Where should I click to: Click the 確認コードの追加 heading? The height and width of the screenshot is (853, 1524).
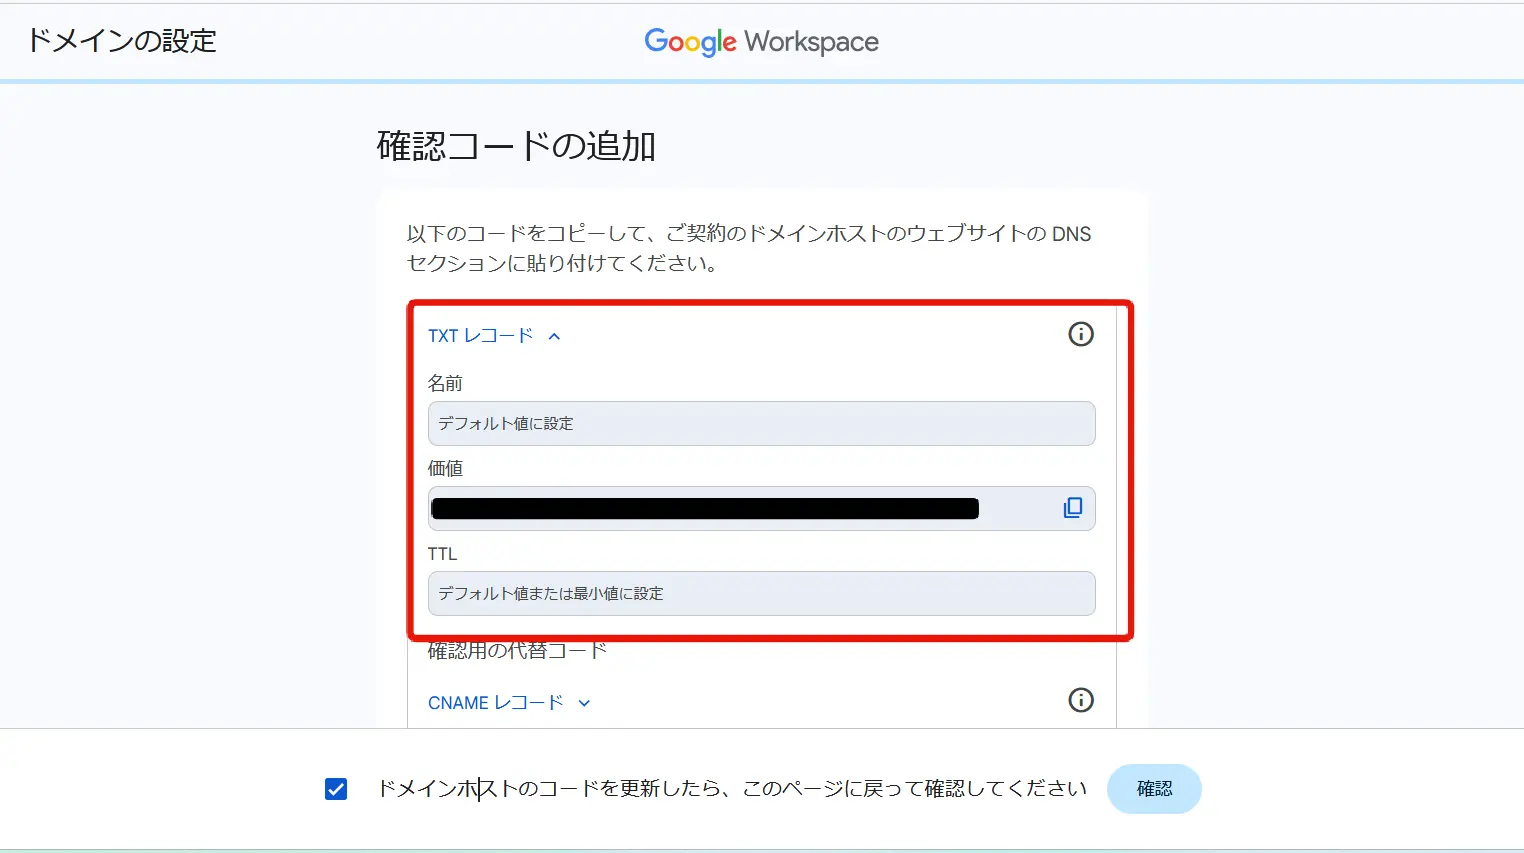point(516,147)
